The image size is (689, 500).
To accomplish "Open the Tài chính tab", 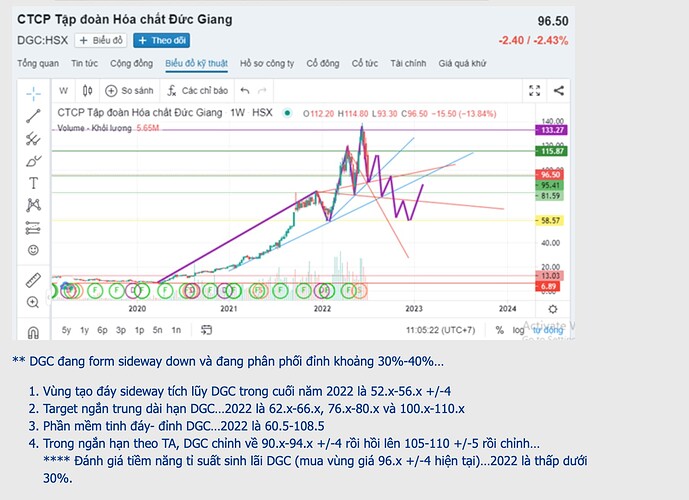I will click(x=408, y=63).
